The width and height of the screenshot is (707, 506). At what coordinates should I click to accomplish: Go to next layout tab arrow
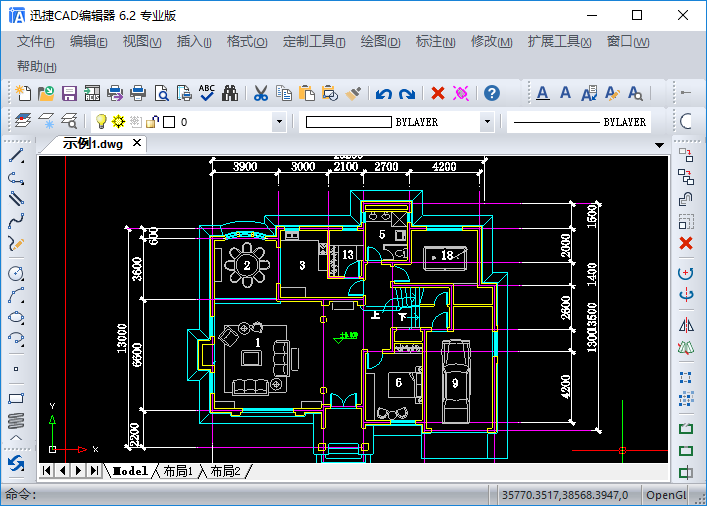pyautogui.click(x=78, y=471)
